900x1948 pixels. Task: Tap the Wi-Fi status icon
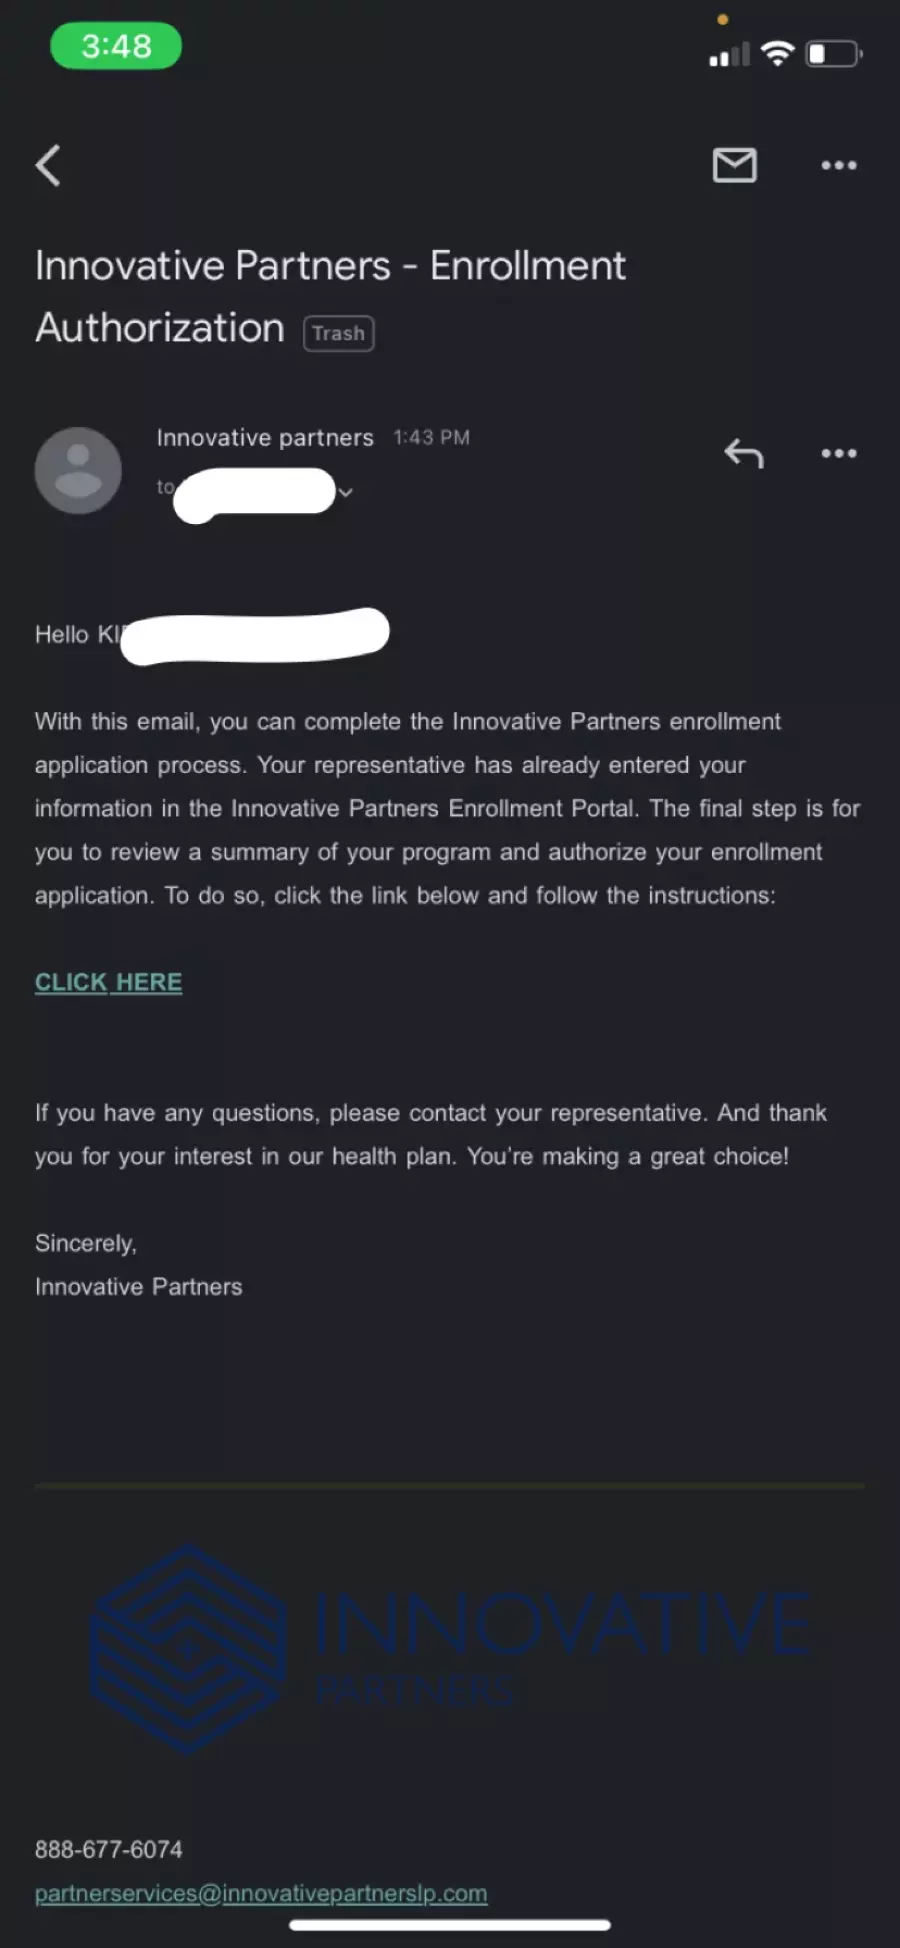[x=777, y=53]
